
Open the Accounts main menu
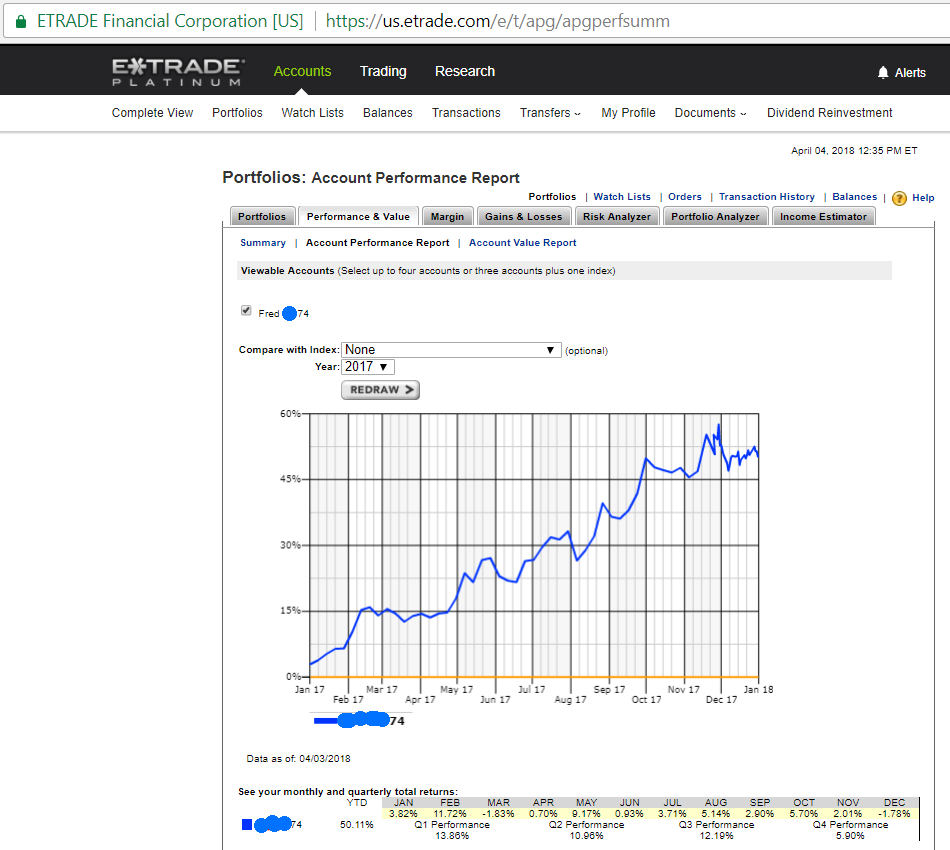pyautogui.click(x=302, y=71)
